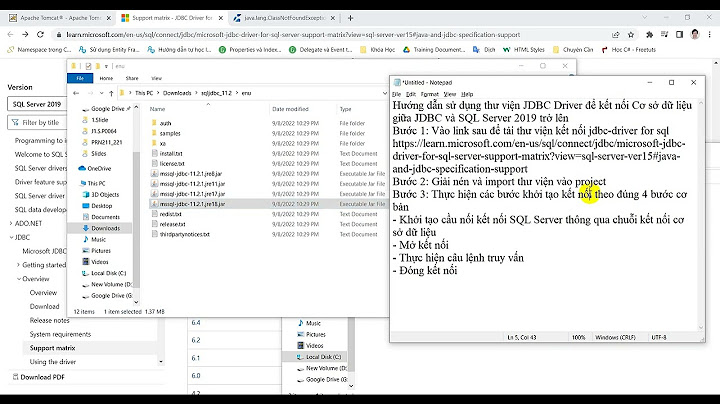Collapse the Overview tree node in sidebar
This screenshot has width=720, height=404.
click(19, 279)
